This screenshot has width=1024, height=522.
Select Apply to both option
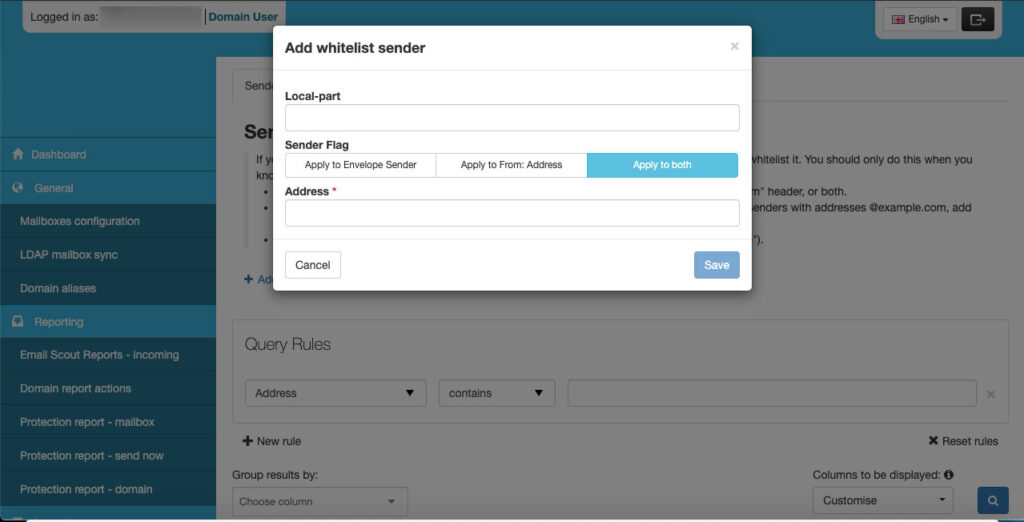662,165
